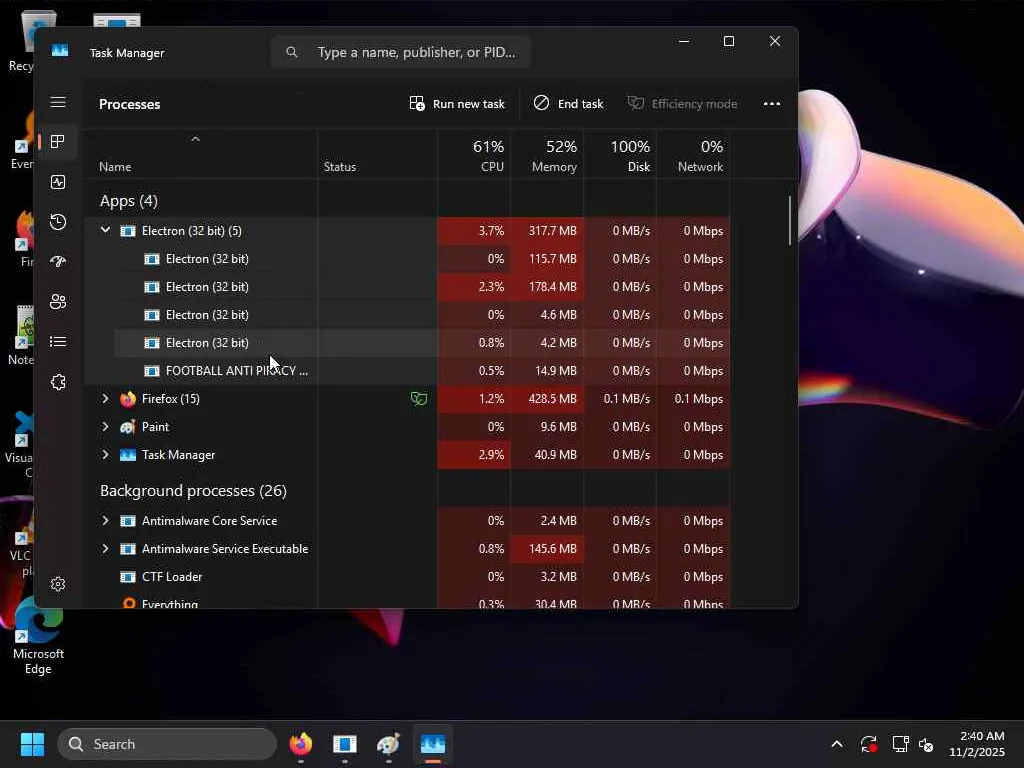The image size is (1024, 768).
Task: Click Background processes (26) heading
Action: point(193,490)
